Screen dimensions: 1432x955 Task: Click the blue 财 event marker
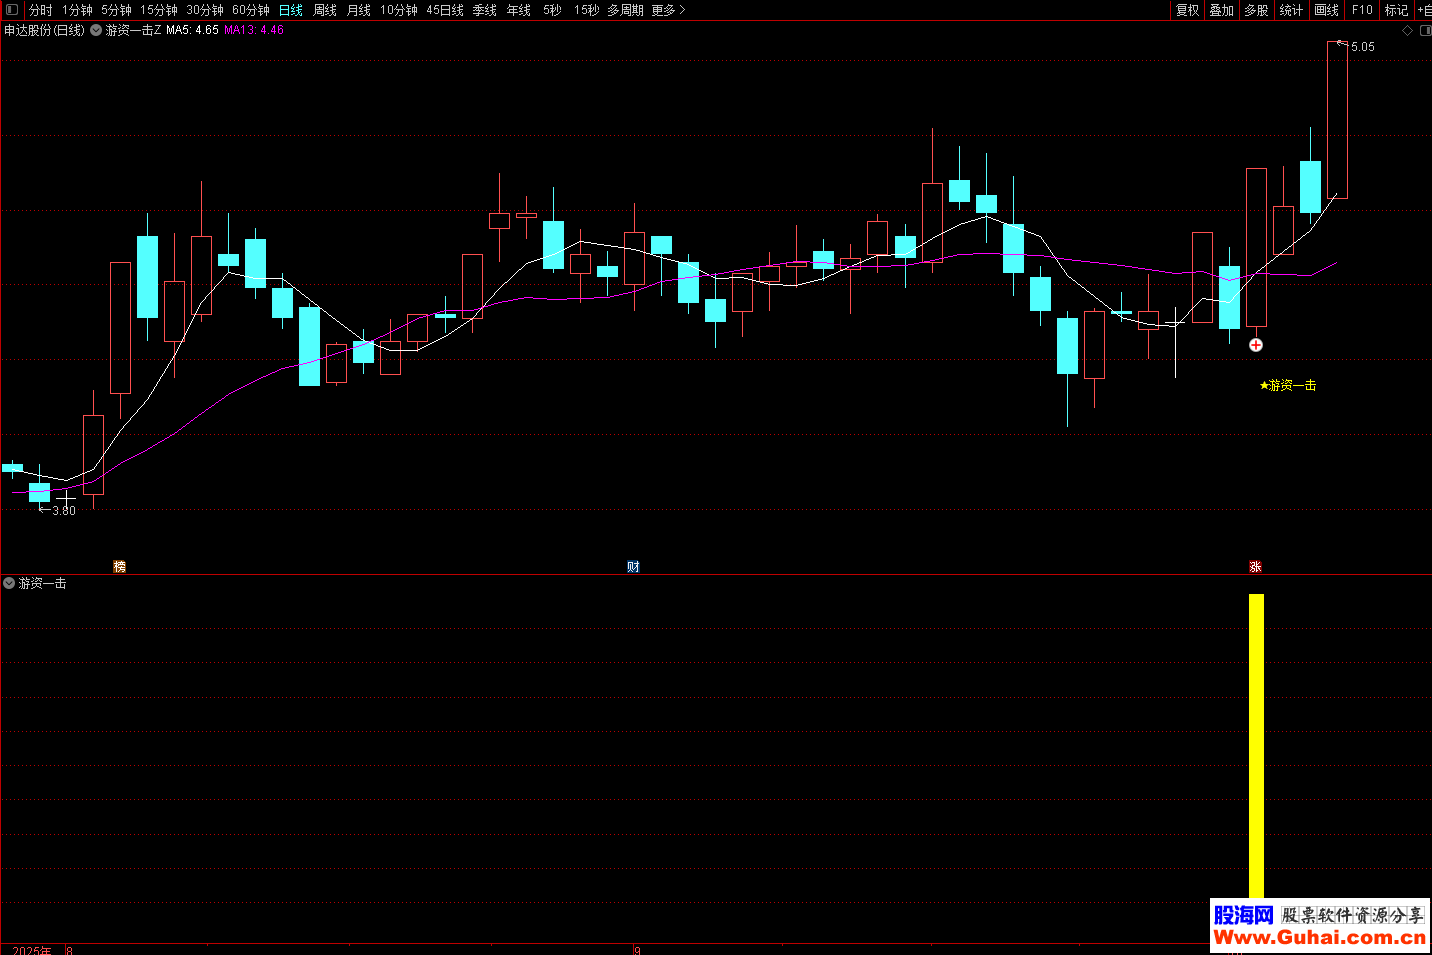click(x=633, y=567)
